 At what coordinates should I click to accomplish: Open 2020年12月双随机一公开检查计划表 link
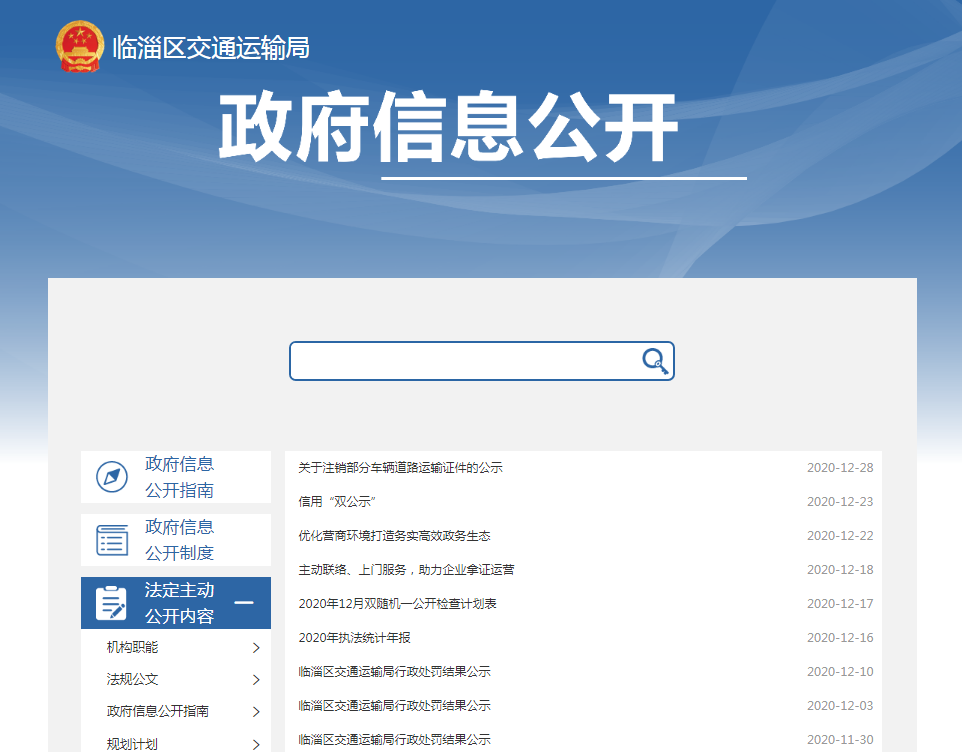pyautogui.click(x=397, y=604)
